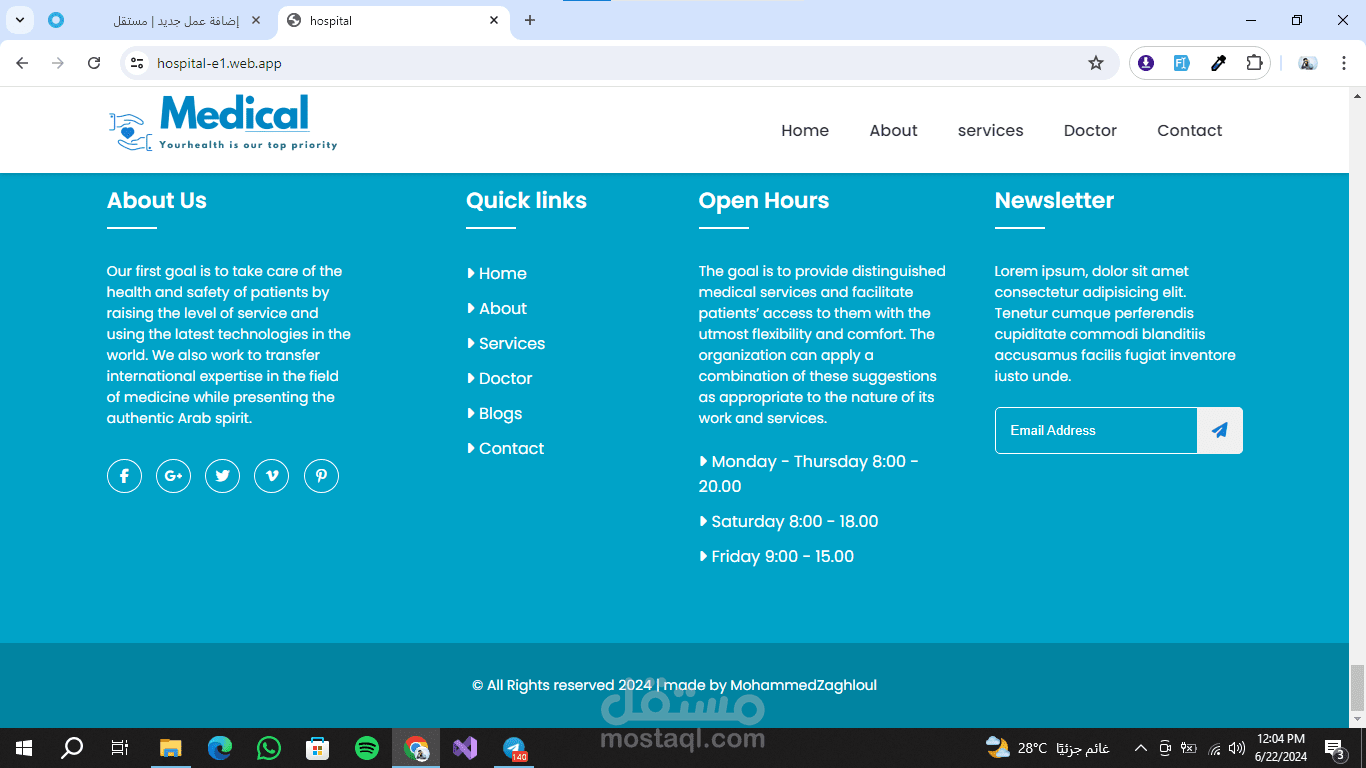Image resolution: width=1366 pixels, height=768 pixels.
Task: Submit newsletter with paper plane button
Action: [1220, 430]
